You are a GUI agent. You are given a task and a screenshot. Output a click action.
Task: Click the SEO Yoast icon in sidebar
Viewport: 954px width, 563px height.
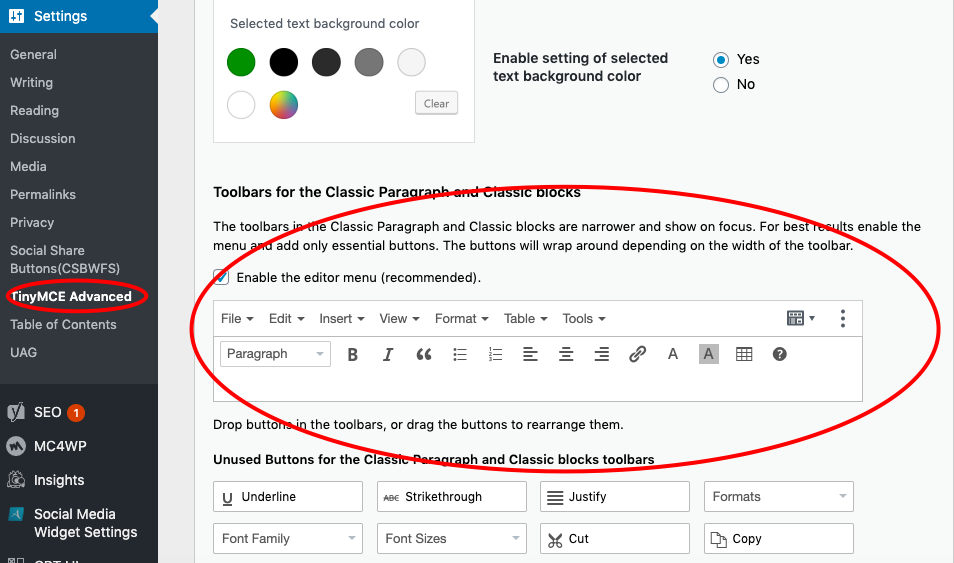click(16, 412)
